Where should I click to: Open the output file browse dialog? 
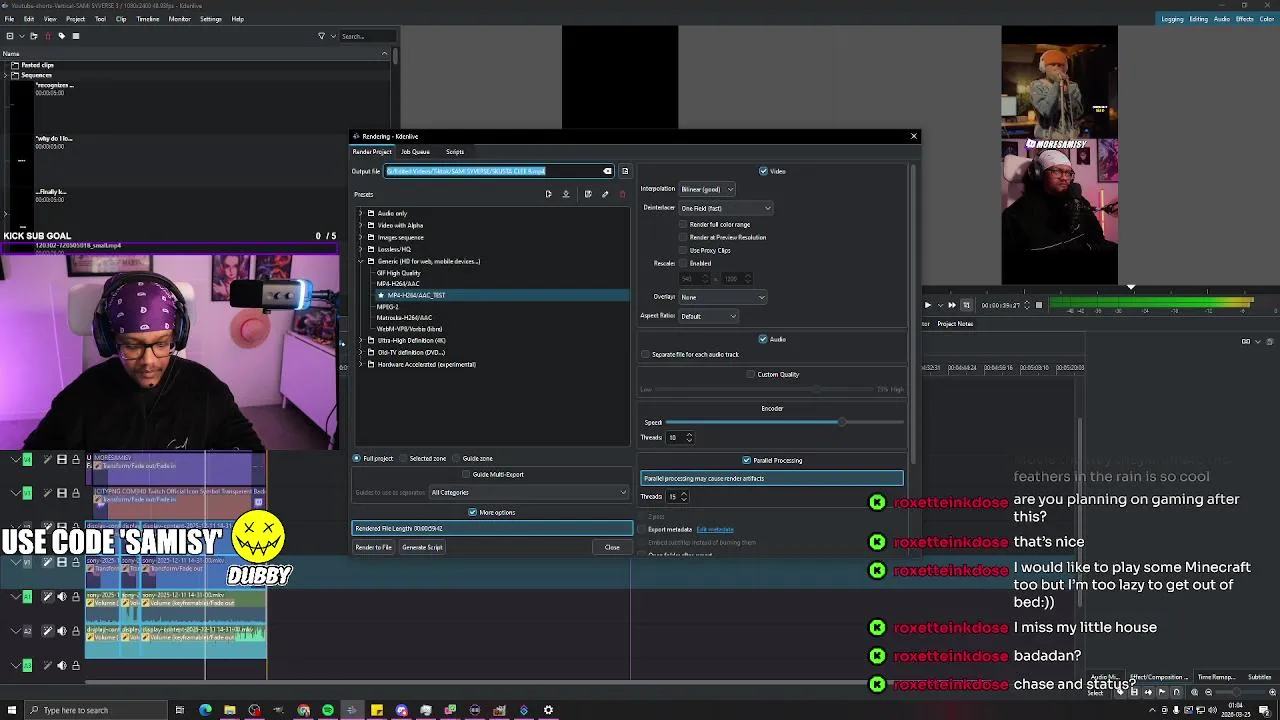point(625,171)
